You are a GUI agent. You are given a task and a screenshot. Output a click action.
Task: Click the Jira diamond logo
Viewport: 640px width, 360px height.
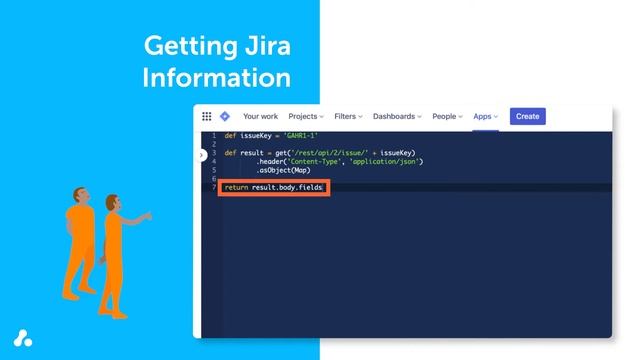(x=225, y=116)
